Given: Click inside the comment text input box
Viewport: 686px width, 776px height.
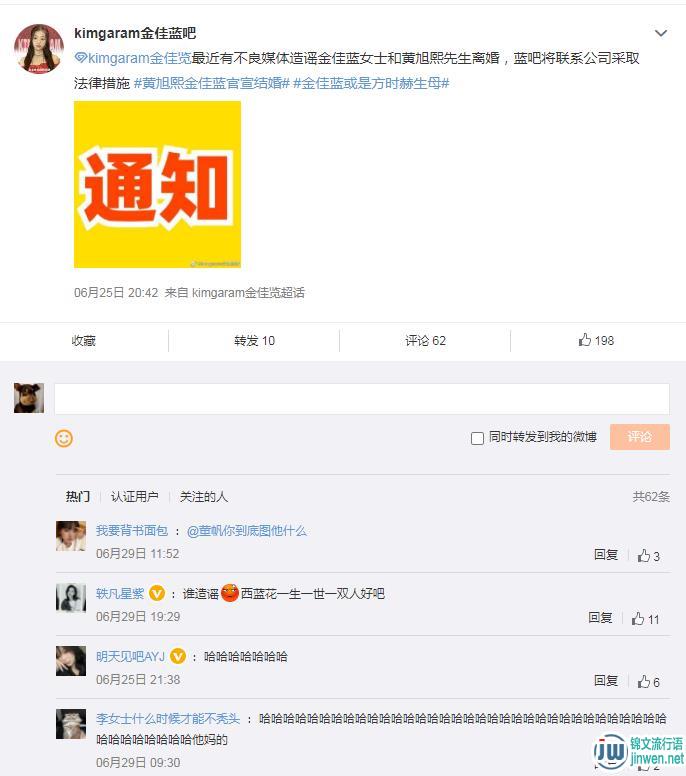Looking at the screenshot, I should click(x=362, y=398).
